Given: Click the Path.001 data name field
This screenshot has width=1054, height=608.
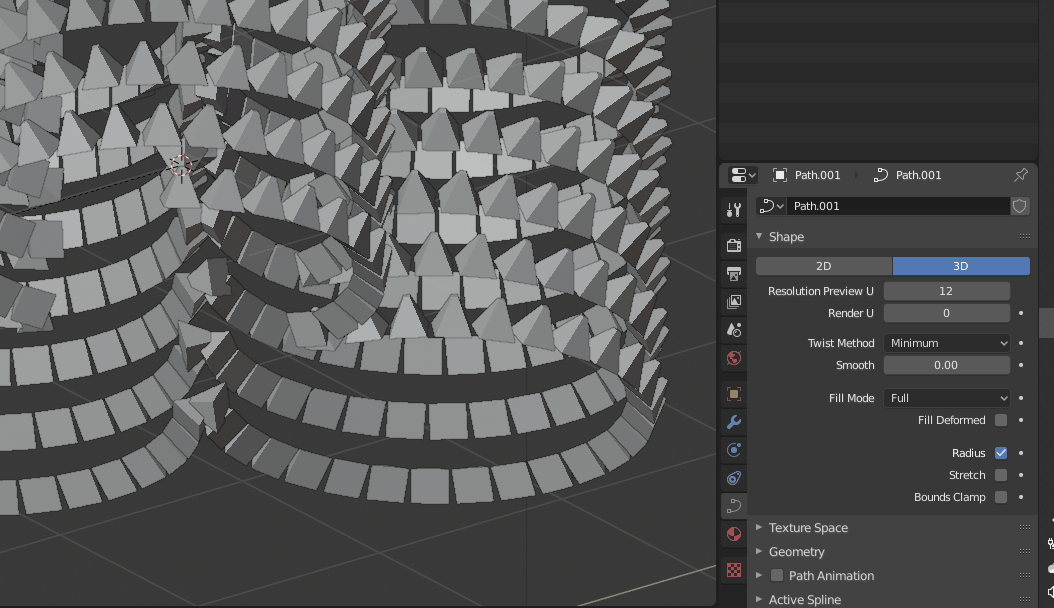Looking at the screenshot, I should [x=898, y=206].
